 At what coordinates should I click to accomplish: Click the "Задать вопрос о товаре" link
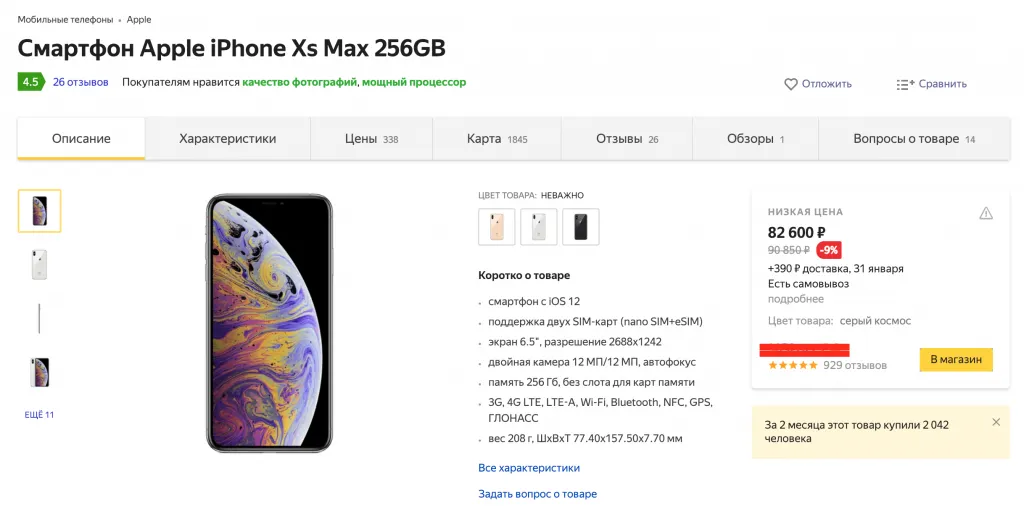(537, 494)
